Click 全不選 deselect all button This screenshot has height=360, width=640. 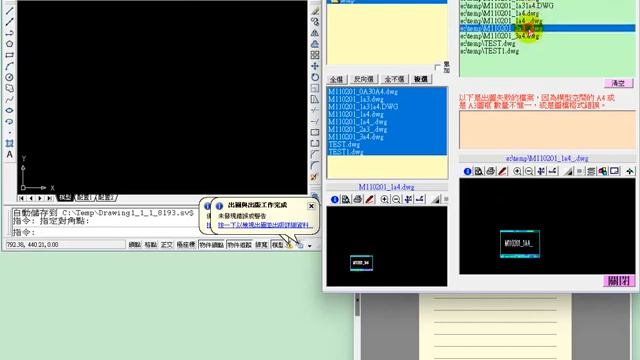tap(394, 79)
